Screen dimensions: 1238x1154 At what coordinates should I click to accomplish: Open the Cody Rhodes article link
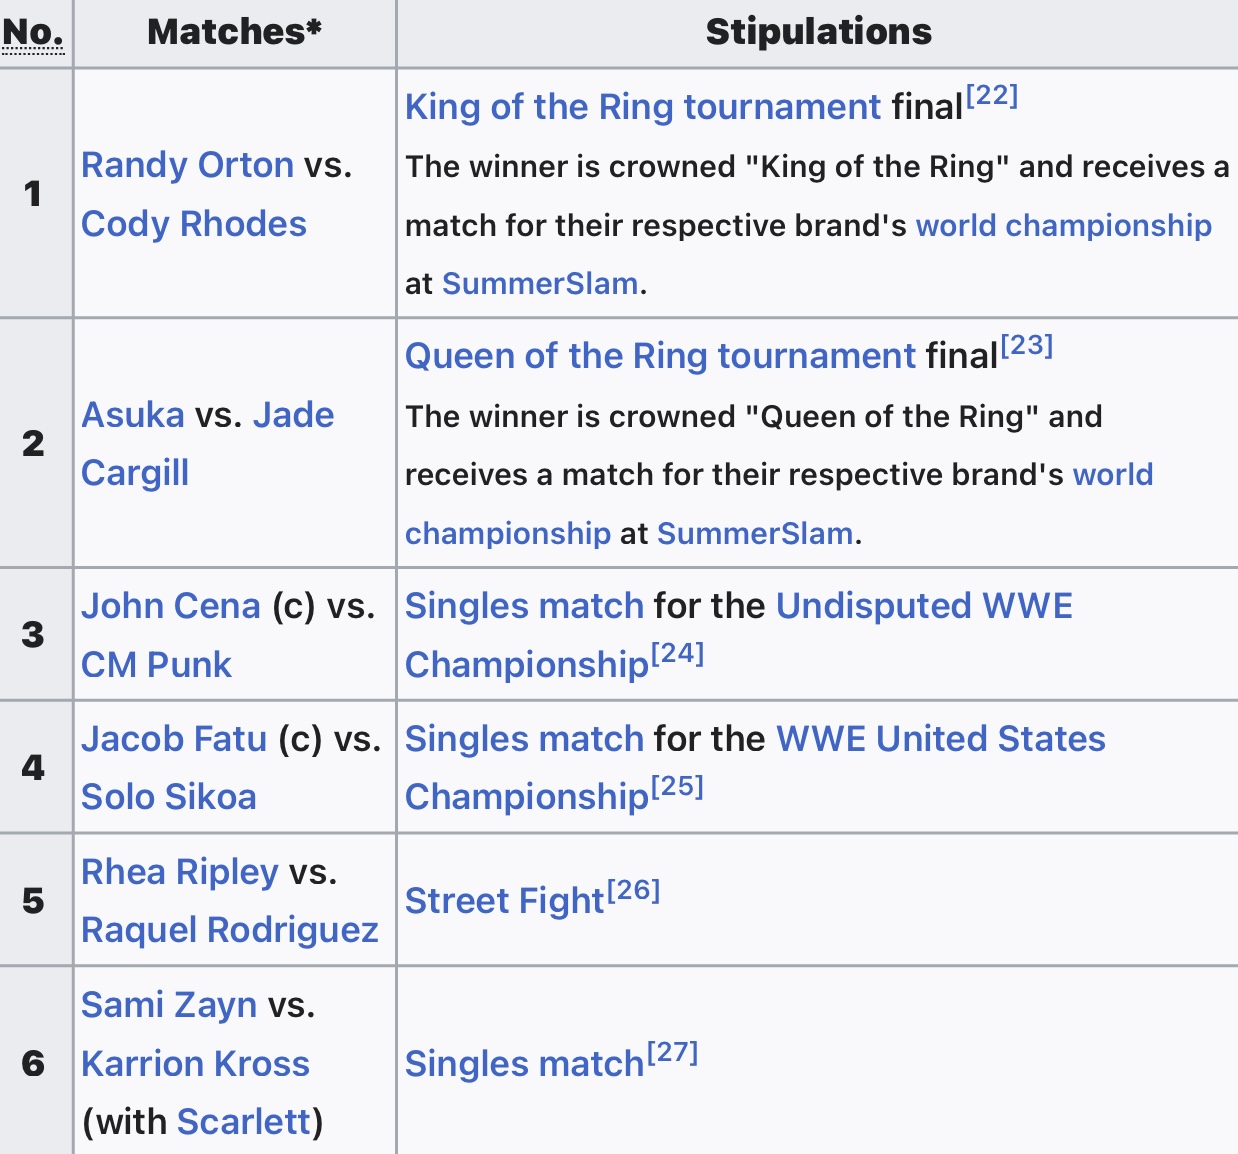pyautogui.click(x=194, y=224)
